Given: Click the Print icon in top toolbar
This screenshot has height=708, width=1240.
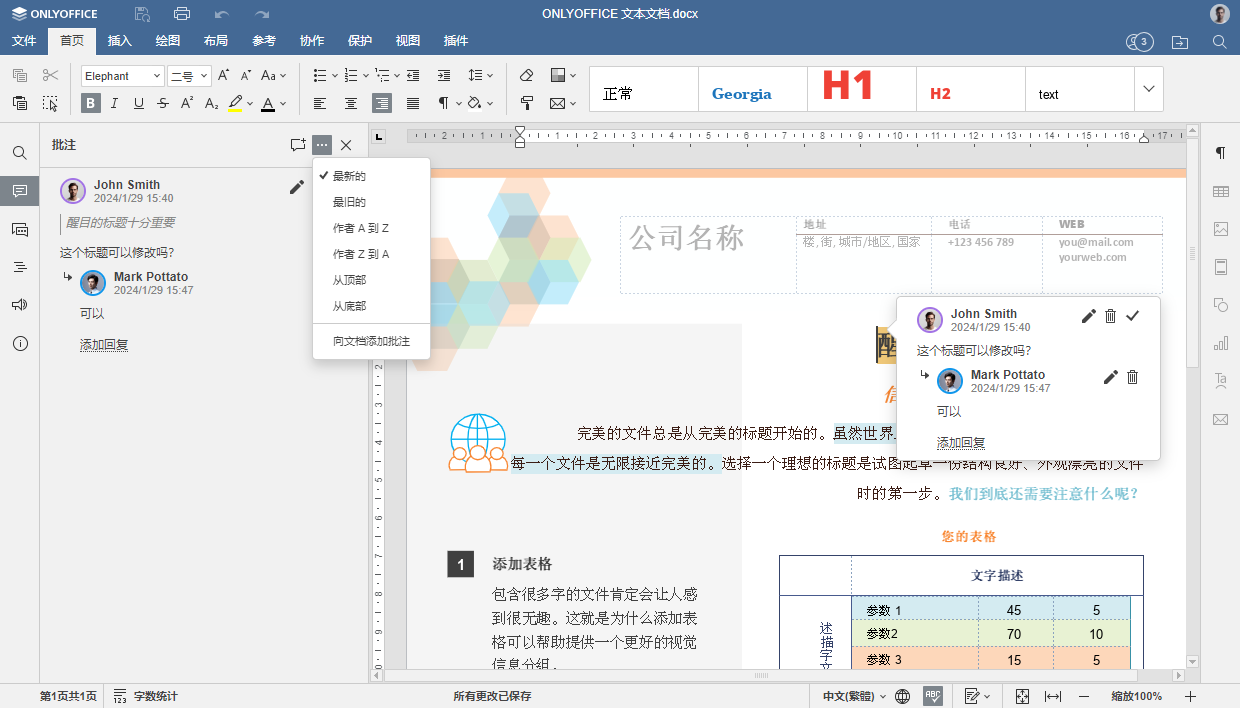Looking at the screenshot, I should 181,14.
